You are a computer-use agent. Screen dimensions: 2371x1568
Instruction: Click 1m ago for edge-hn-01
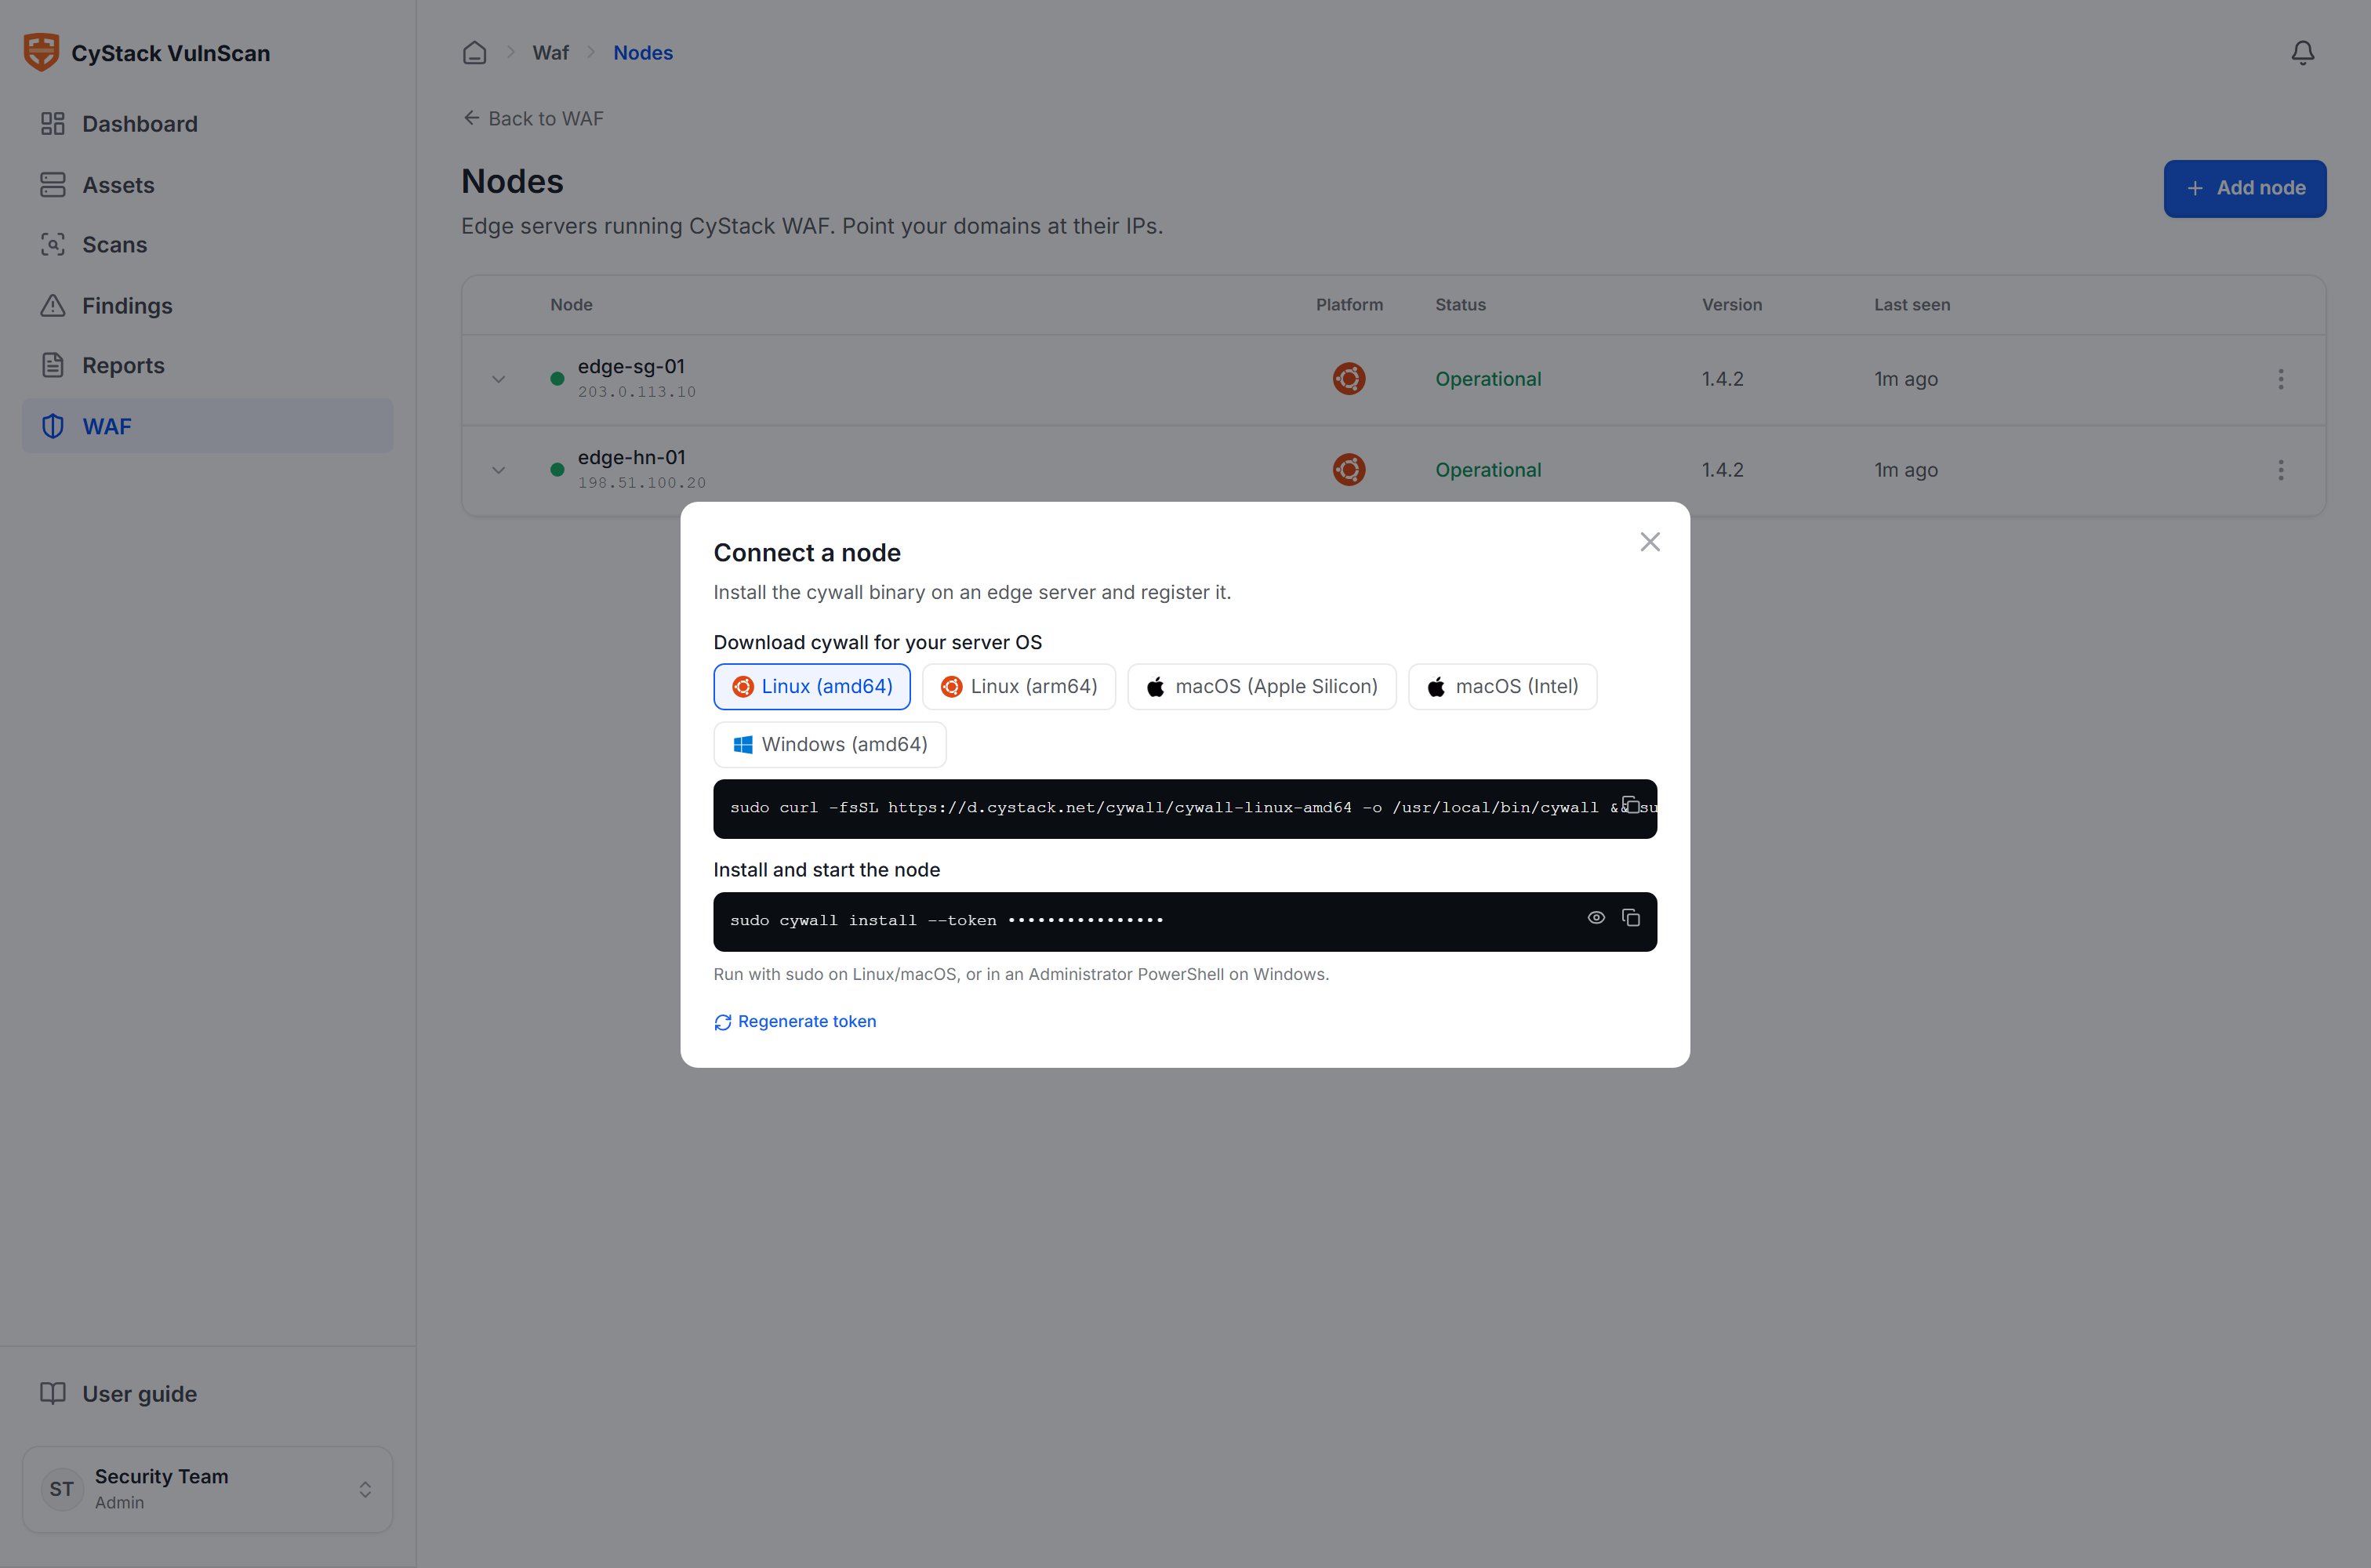pos(1906,470)
